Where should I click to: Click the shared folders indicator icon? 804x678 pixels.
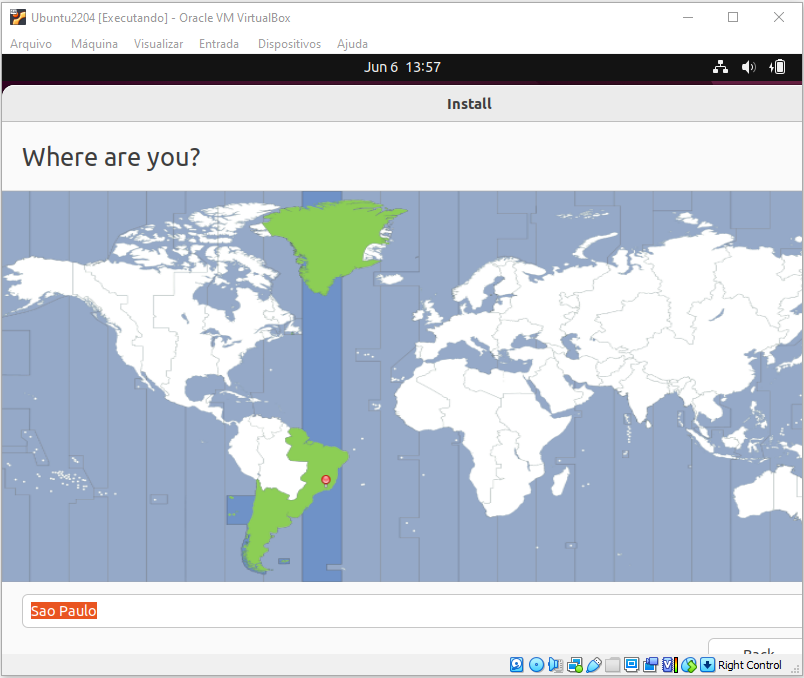(x=612, y=665)
